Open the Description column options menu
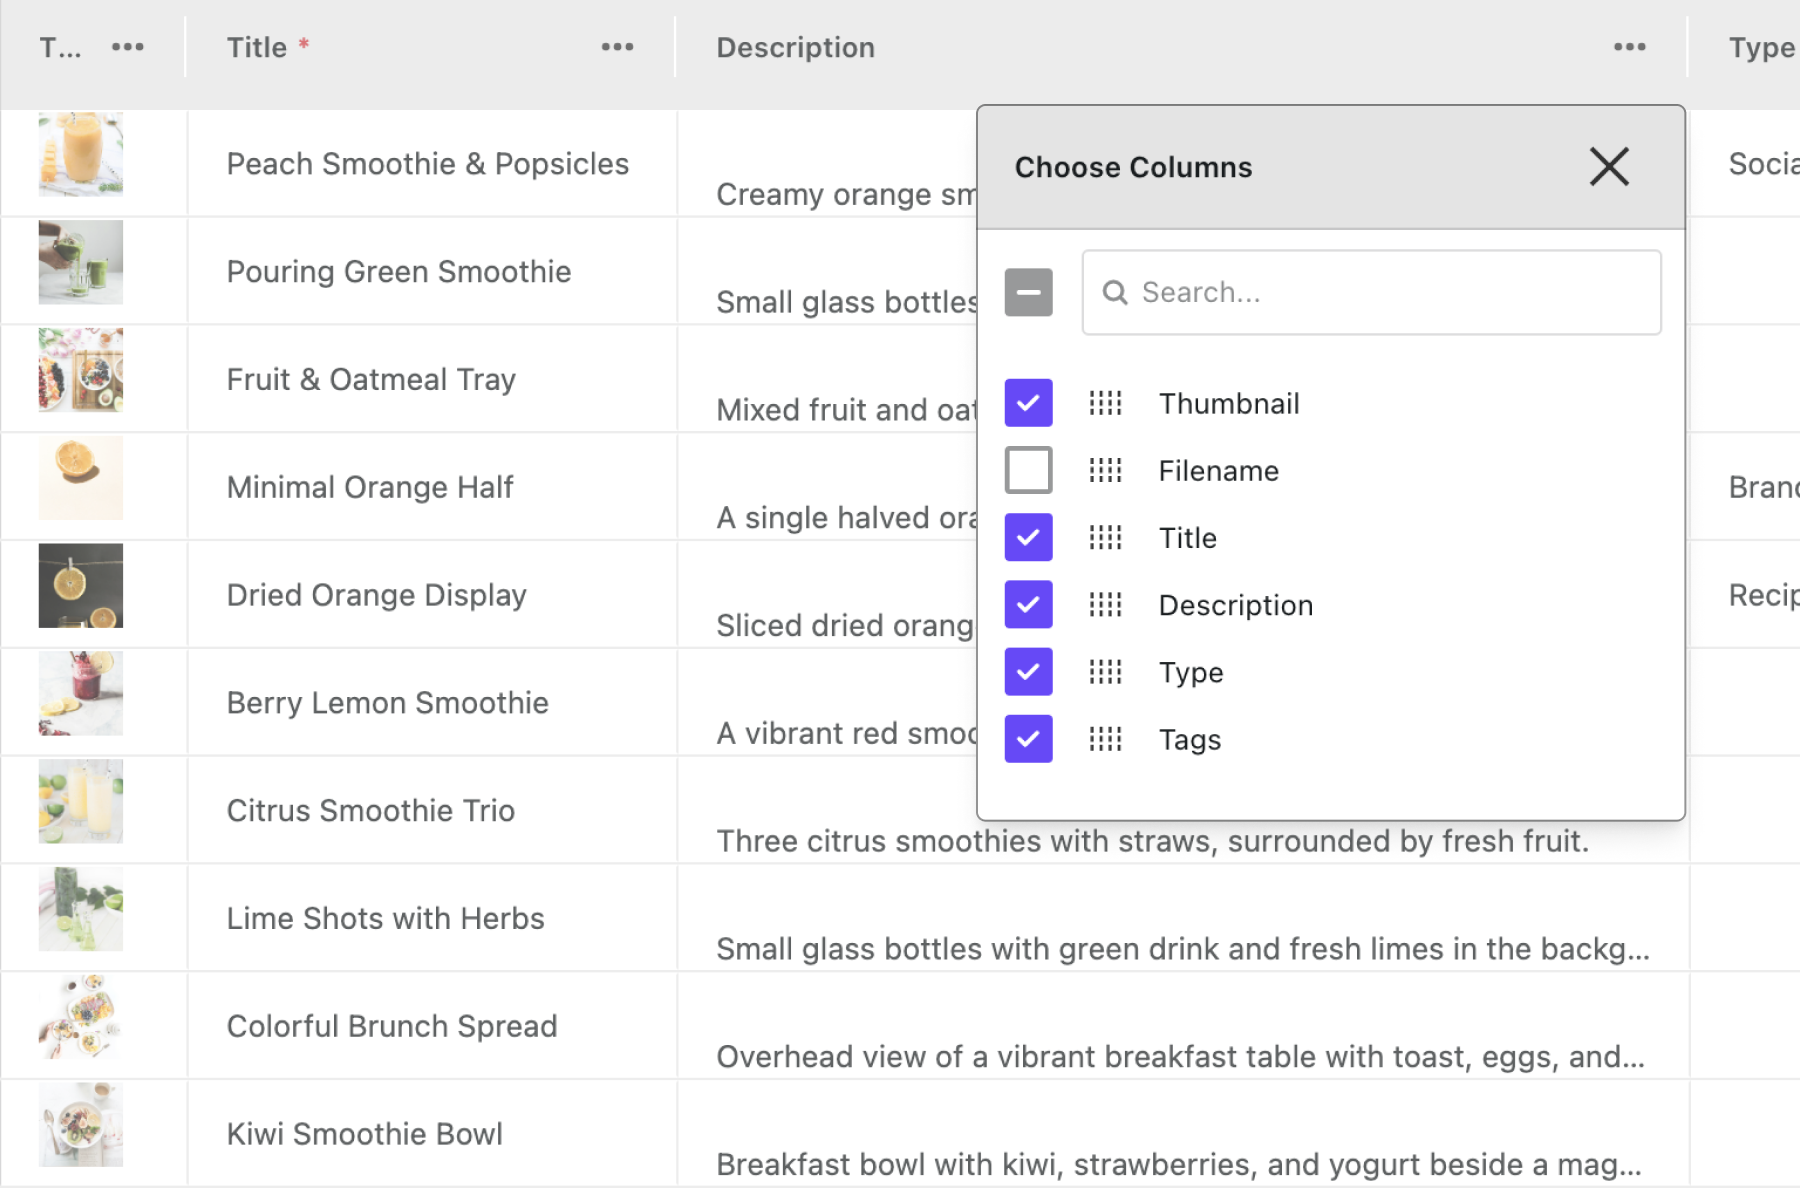This screenshot has width=1800, height=1200. [x=1630, y=46]
